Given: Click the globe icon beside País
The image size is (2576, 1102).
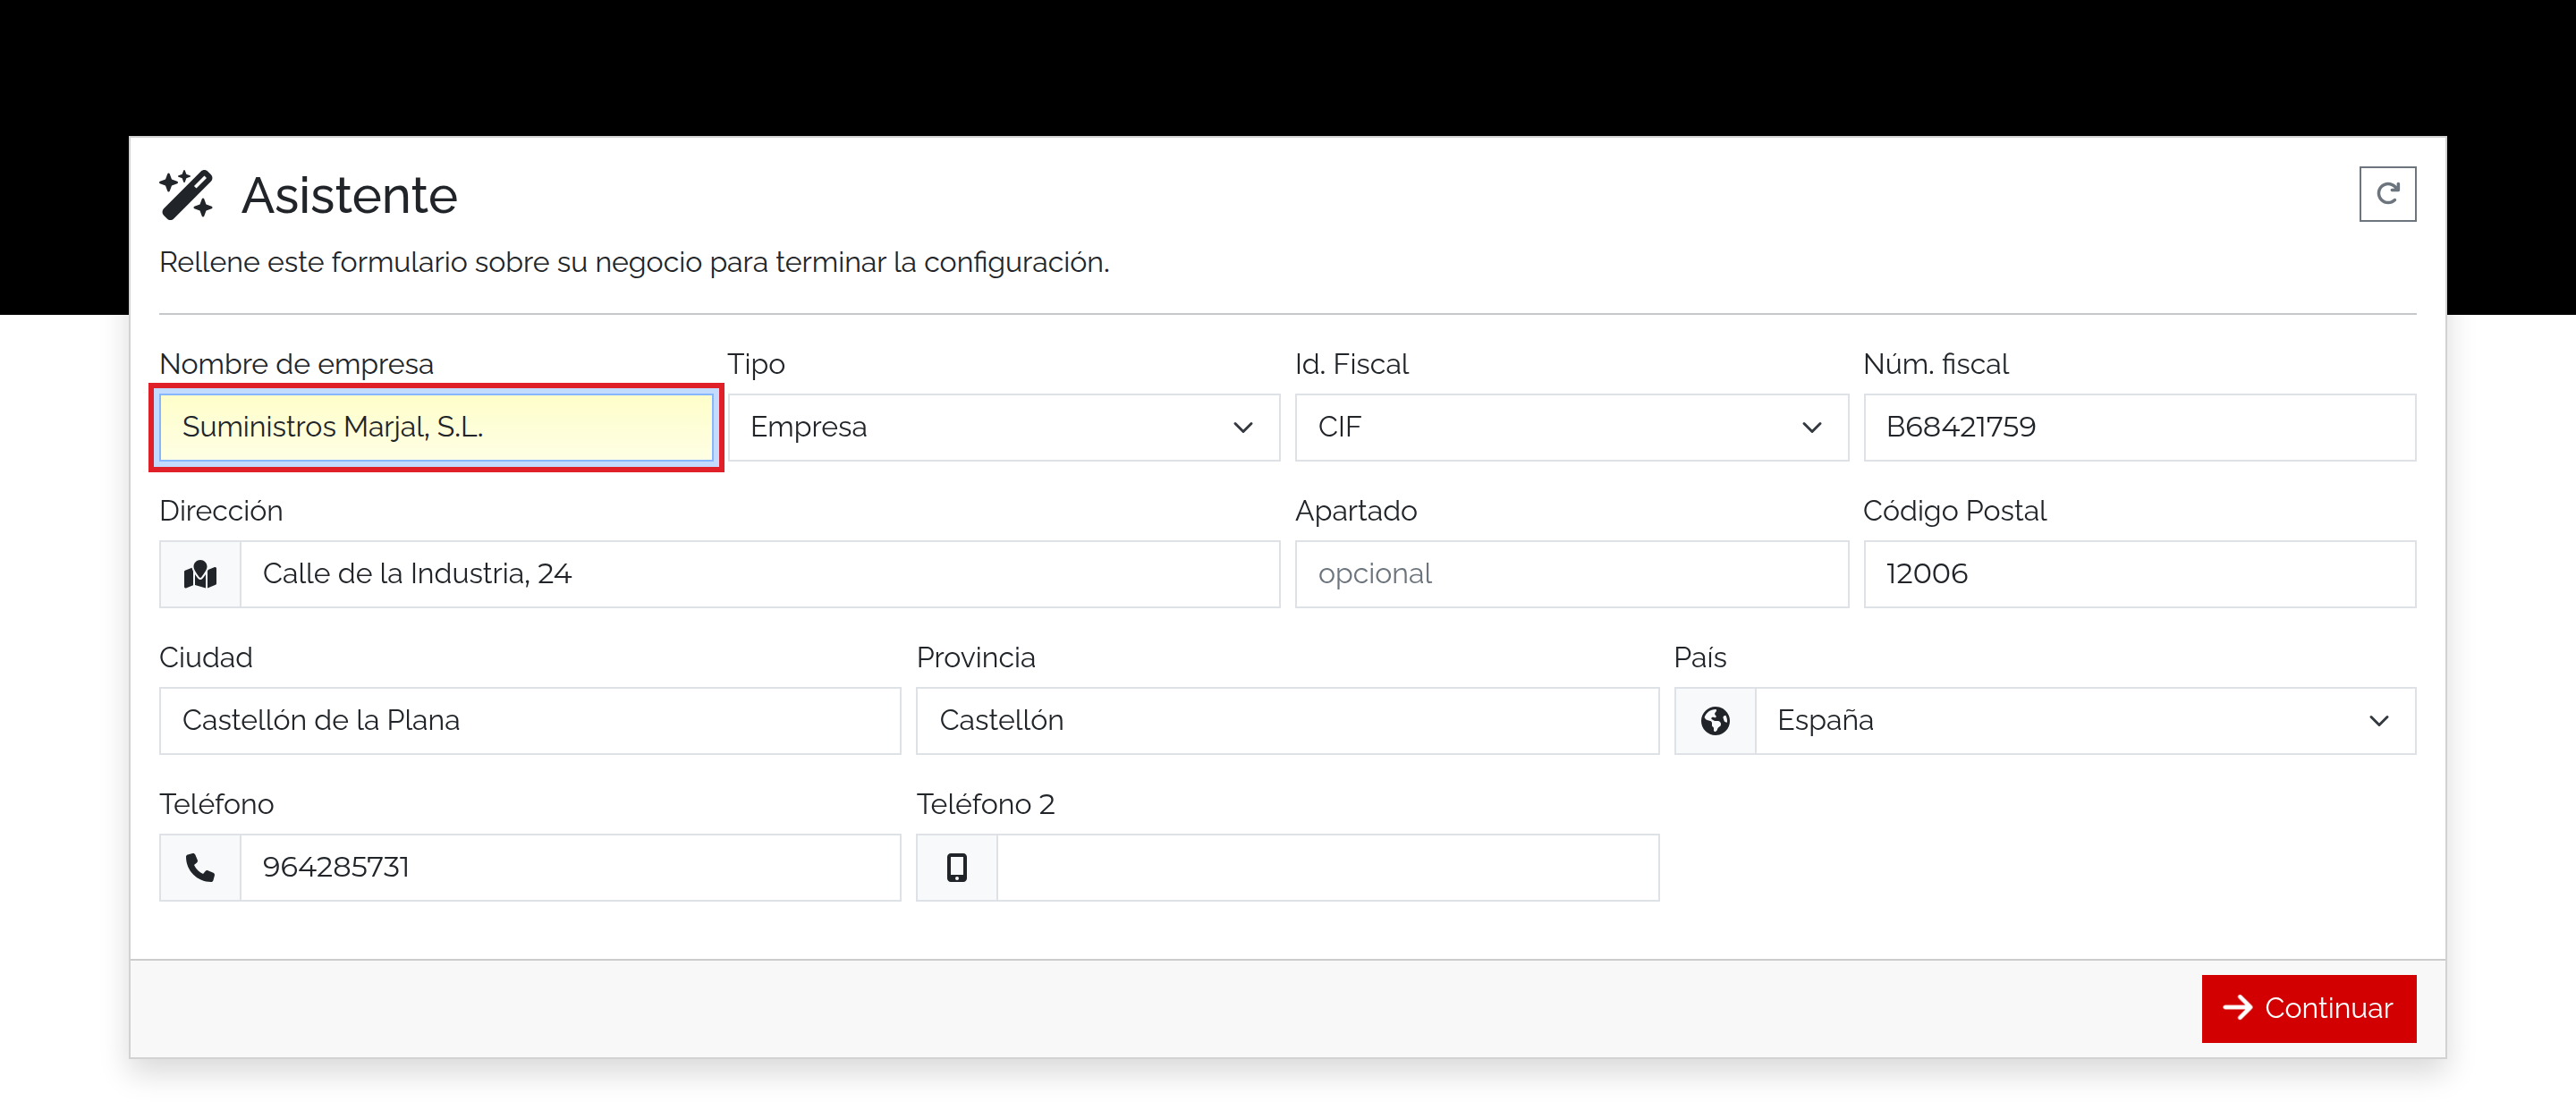Looking at the screenshot, I should (1715, 721).
